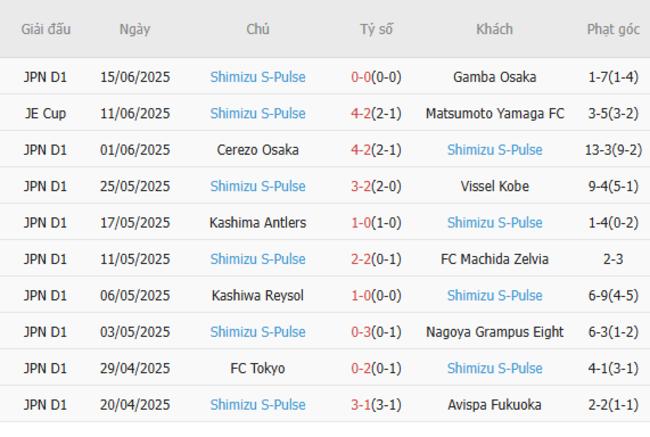Open Kashiwa Reysol team entry
The height and width of the screenshot is (437, 650).
pos(258,295)
